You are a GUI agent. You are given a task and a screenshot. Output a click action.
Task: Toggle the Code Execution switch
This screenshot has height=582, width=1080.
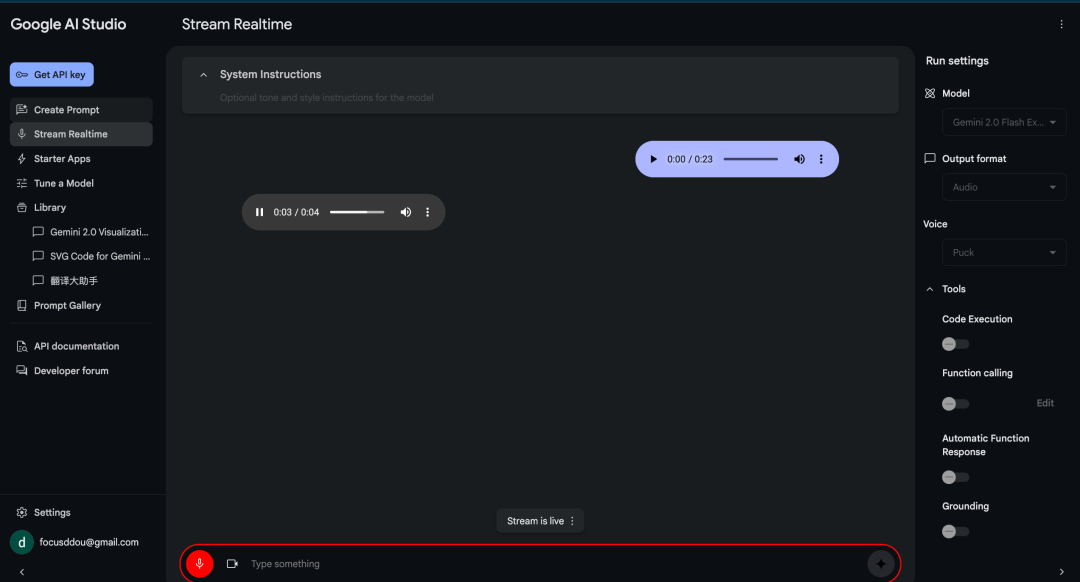click(x=955, y=344)
